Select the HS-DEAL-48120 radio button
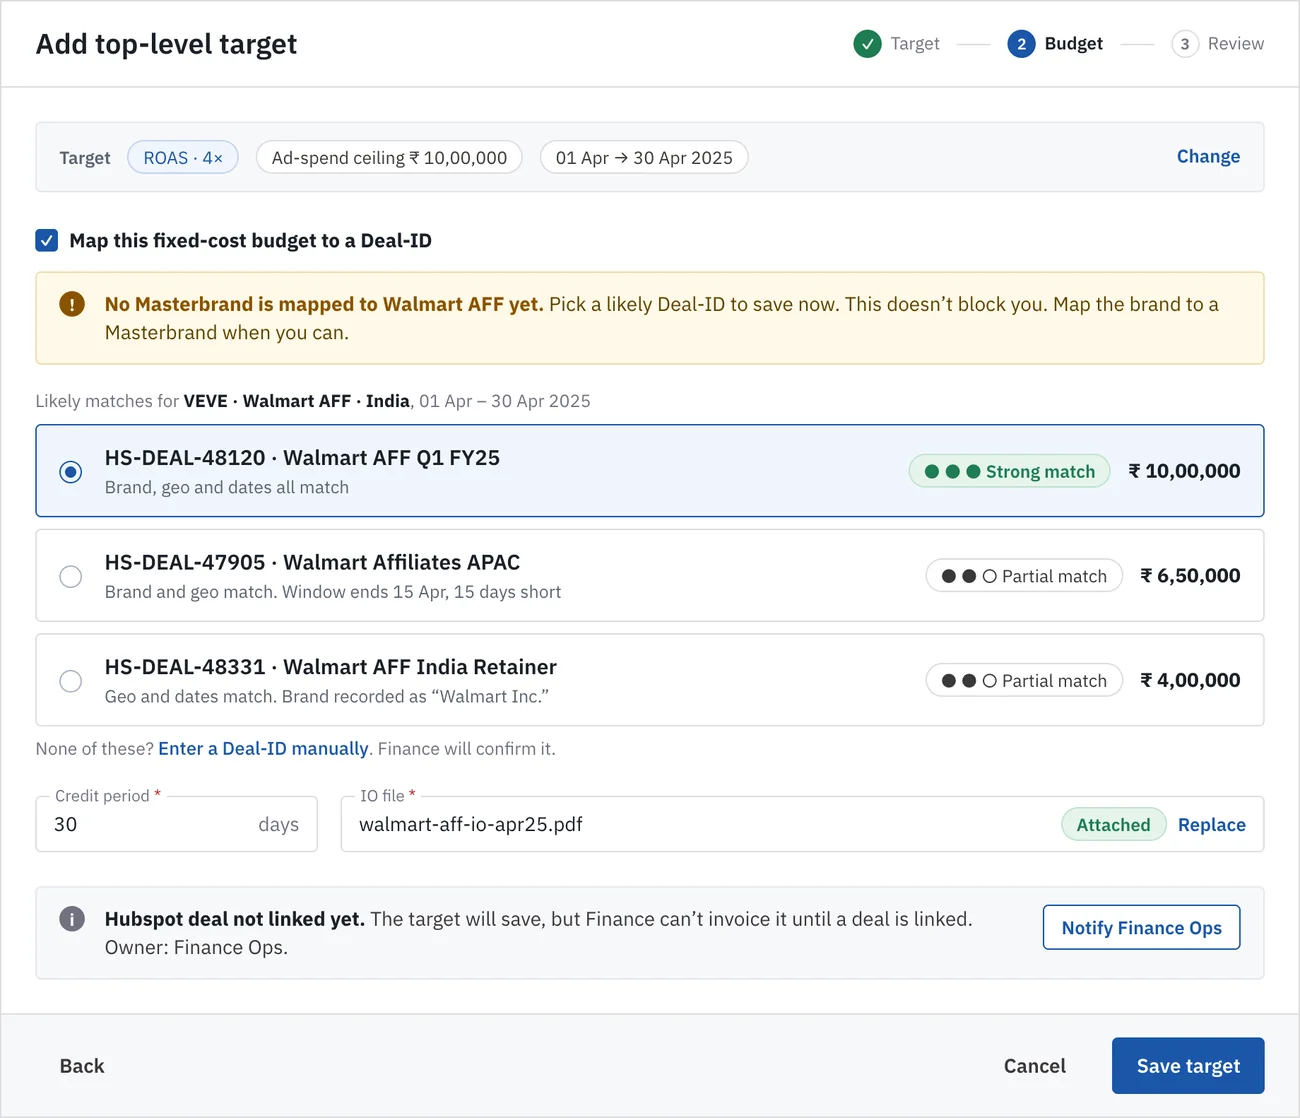 click(x=70, y=472)
